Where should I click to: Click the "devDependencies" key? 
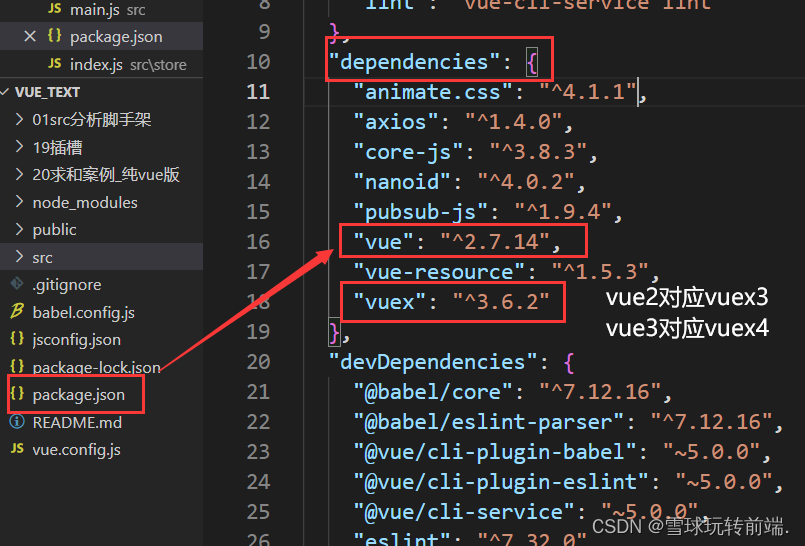click(x=433, y=362)
